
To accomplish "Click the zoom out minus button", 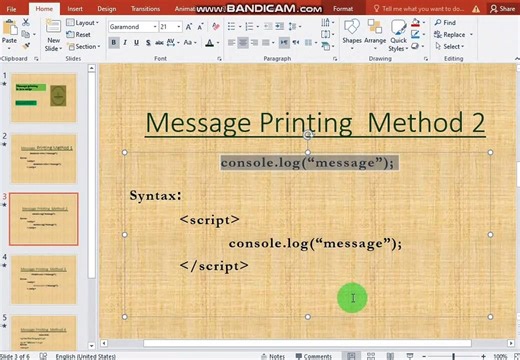I will (x=424, y=356).
